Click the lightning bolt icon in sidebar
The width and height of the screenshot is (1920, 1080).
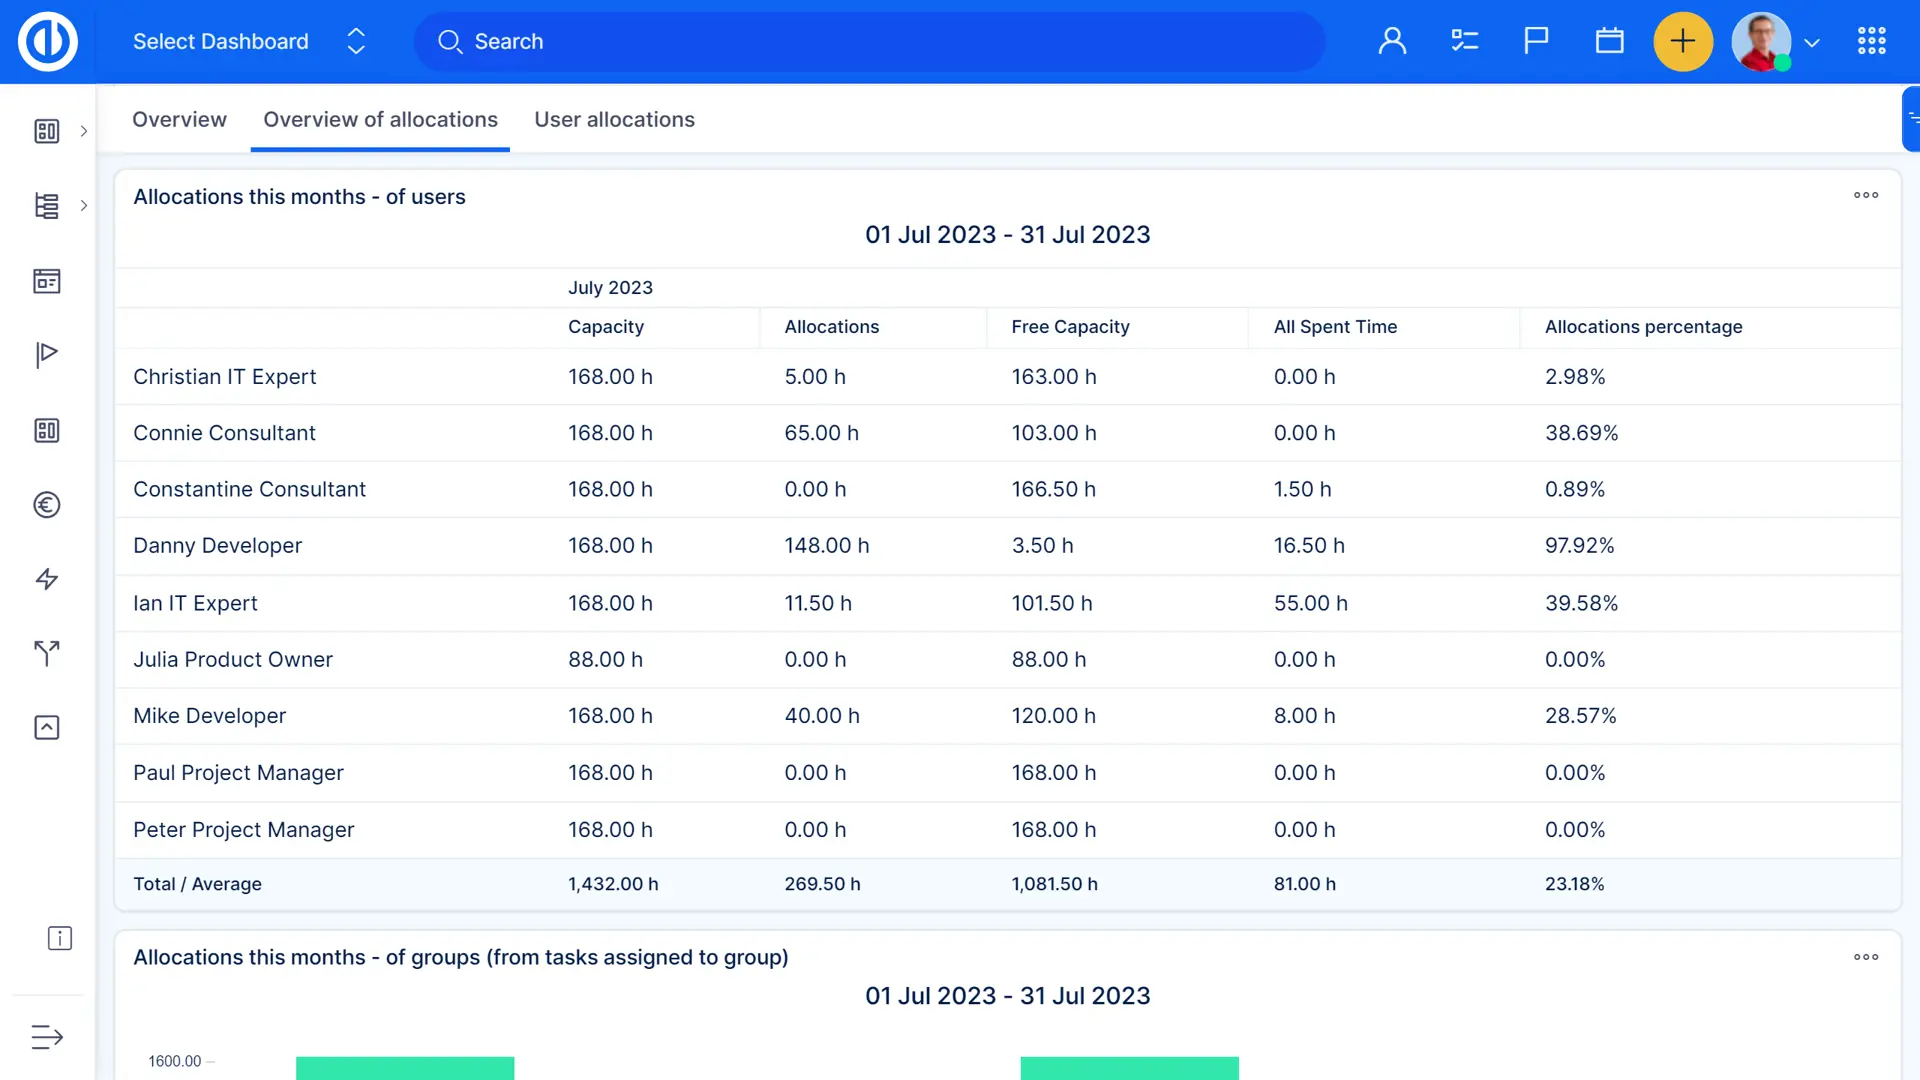pyautogui.click(x=47, y=579)
